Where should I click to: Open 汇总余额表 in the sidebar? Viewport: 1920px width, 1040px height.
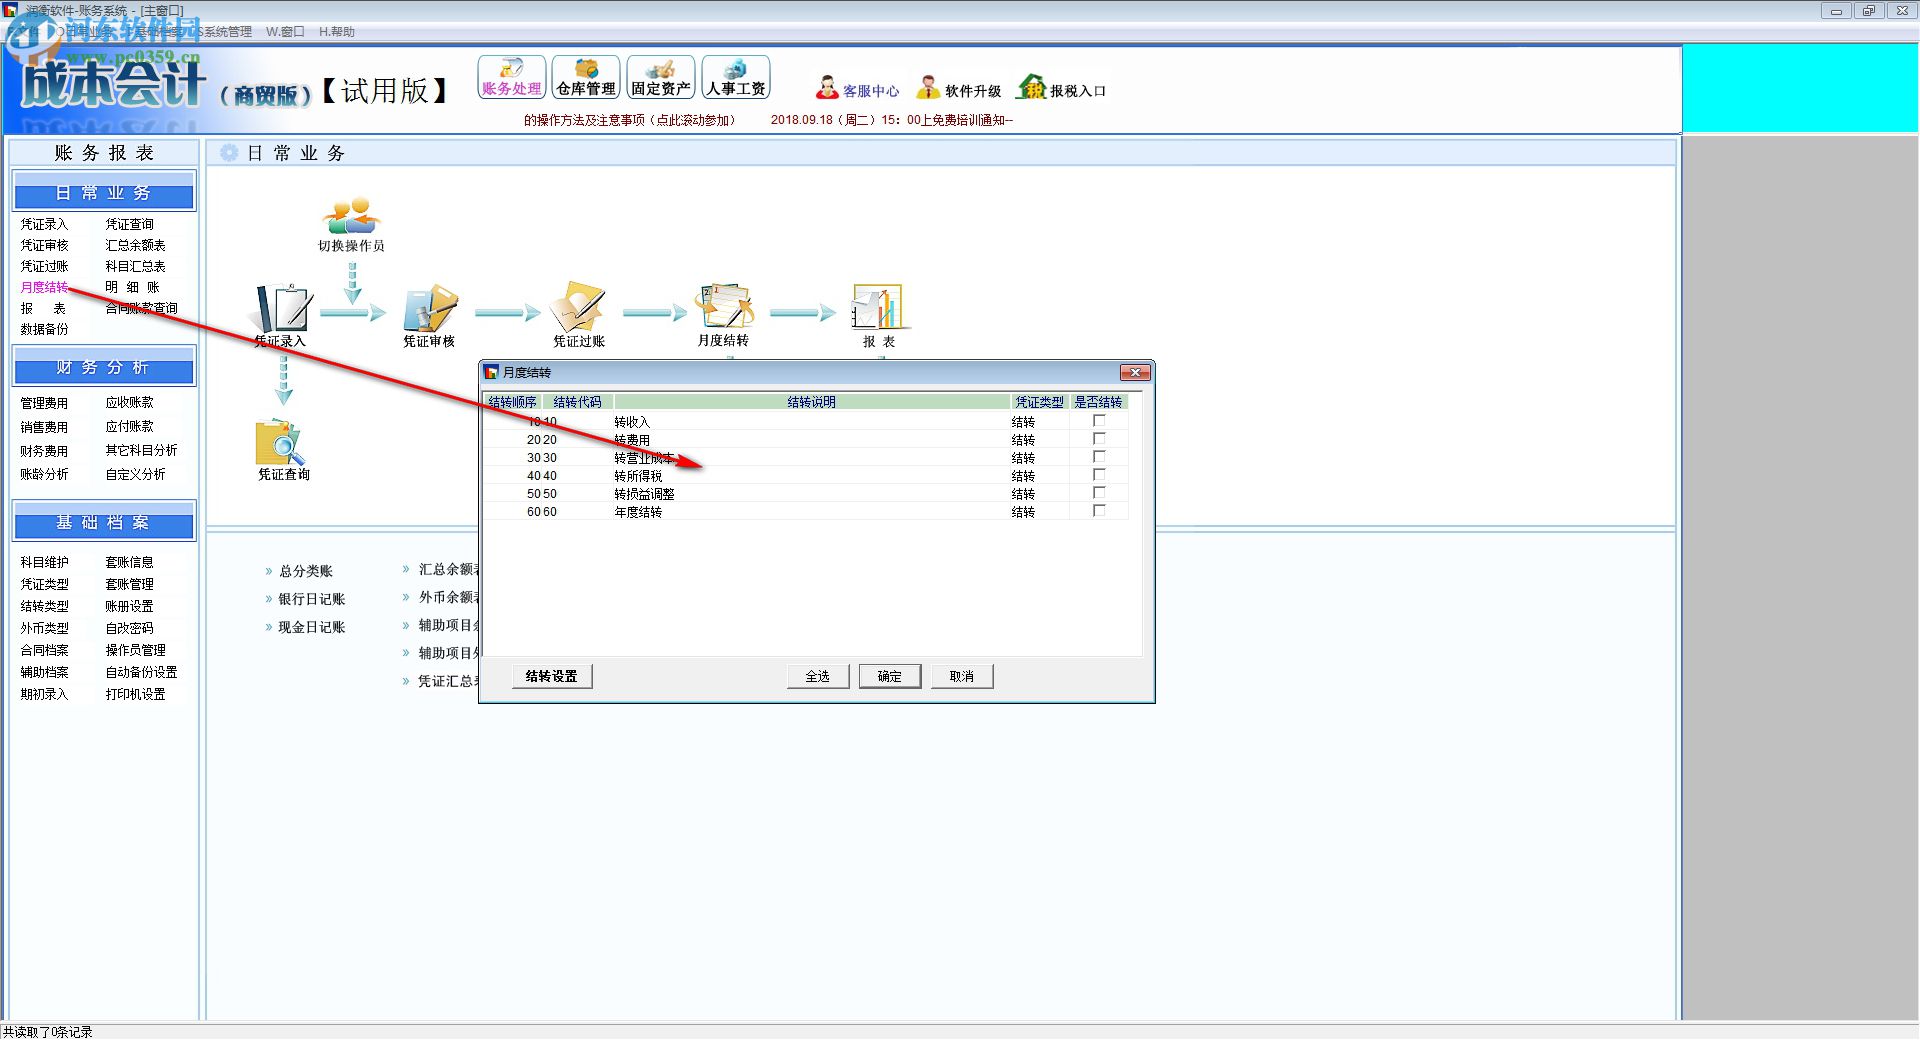[135, 245]
